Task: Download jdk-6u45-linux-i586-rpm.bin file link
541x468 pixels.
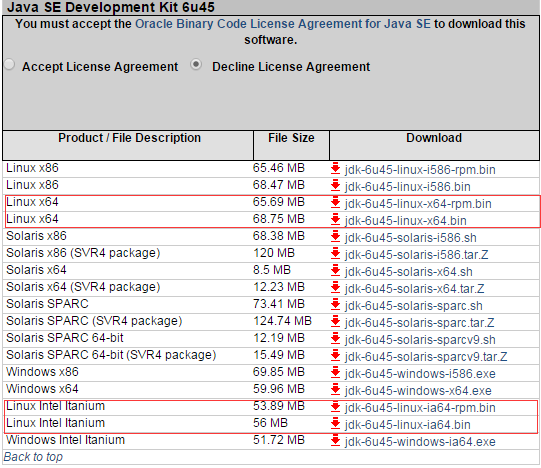Action: point(420,170)
